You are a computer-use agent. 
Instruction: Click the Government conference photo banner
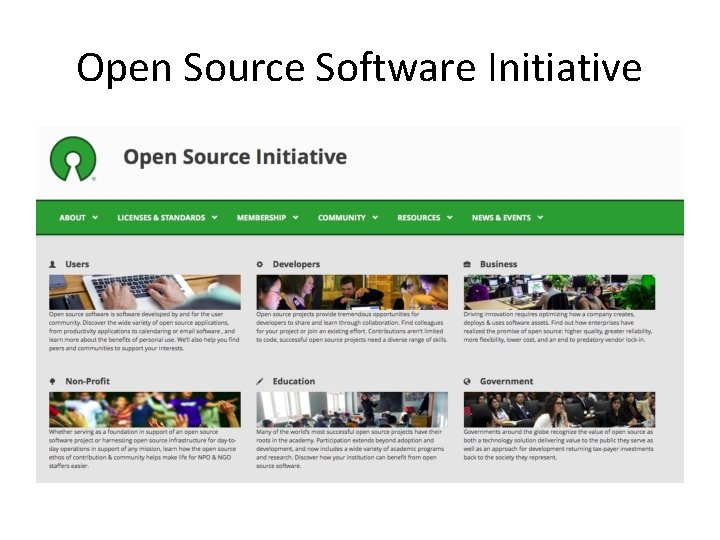click(x=559, y=410)
